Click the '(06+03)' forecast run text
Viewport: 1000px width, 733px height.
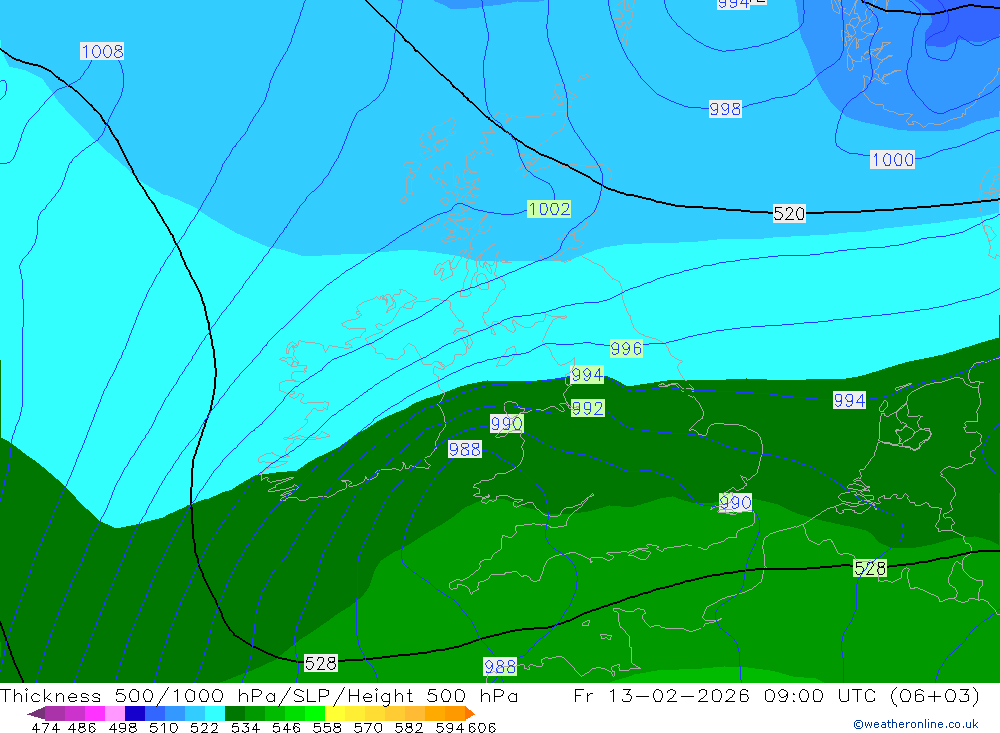[934, 696]
